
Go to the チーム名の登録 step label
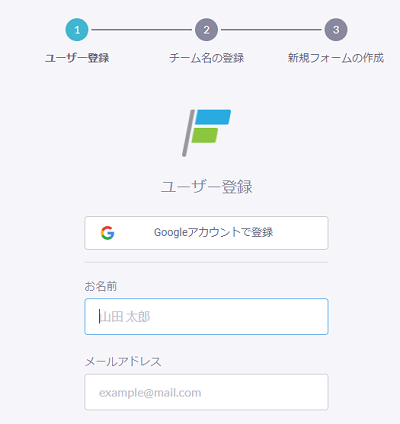tap(206, 58)
